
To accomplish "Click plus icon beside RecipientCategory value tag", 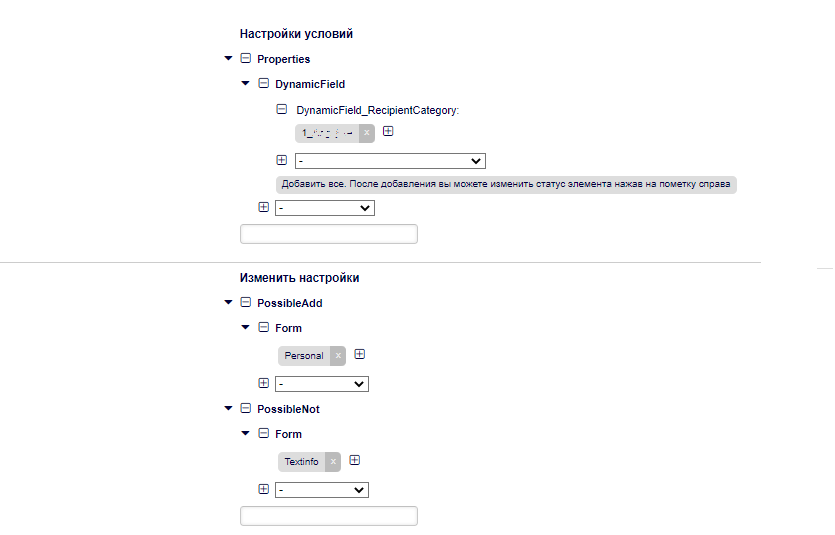I will (389, 131).
